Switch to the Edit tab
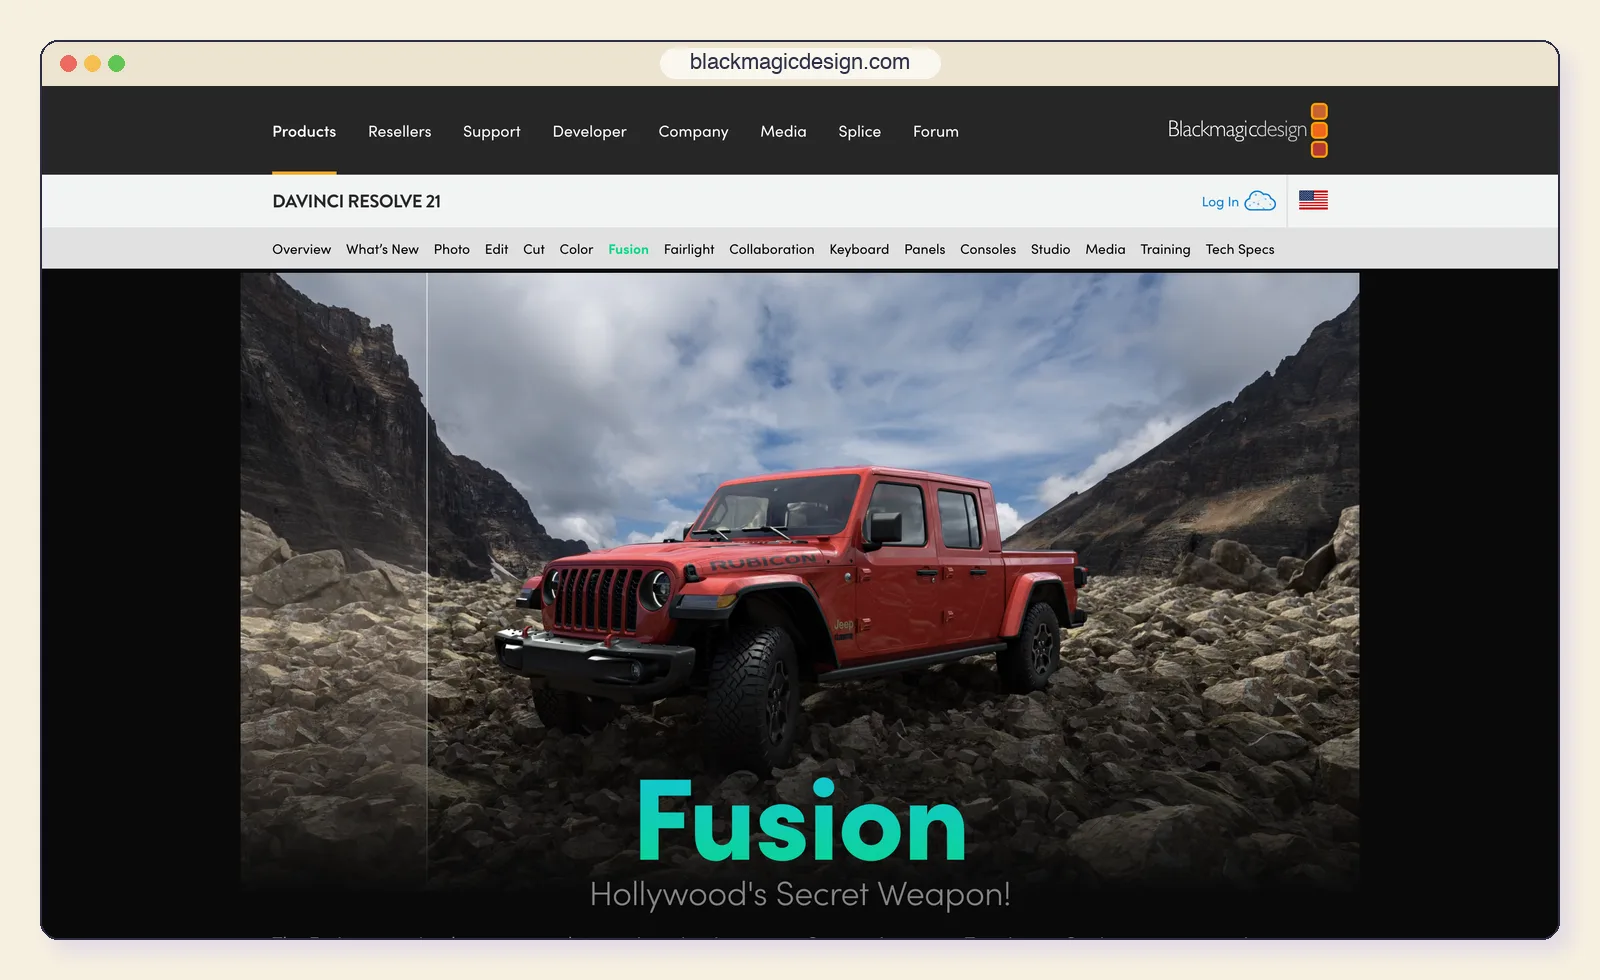 [496, 249]
